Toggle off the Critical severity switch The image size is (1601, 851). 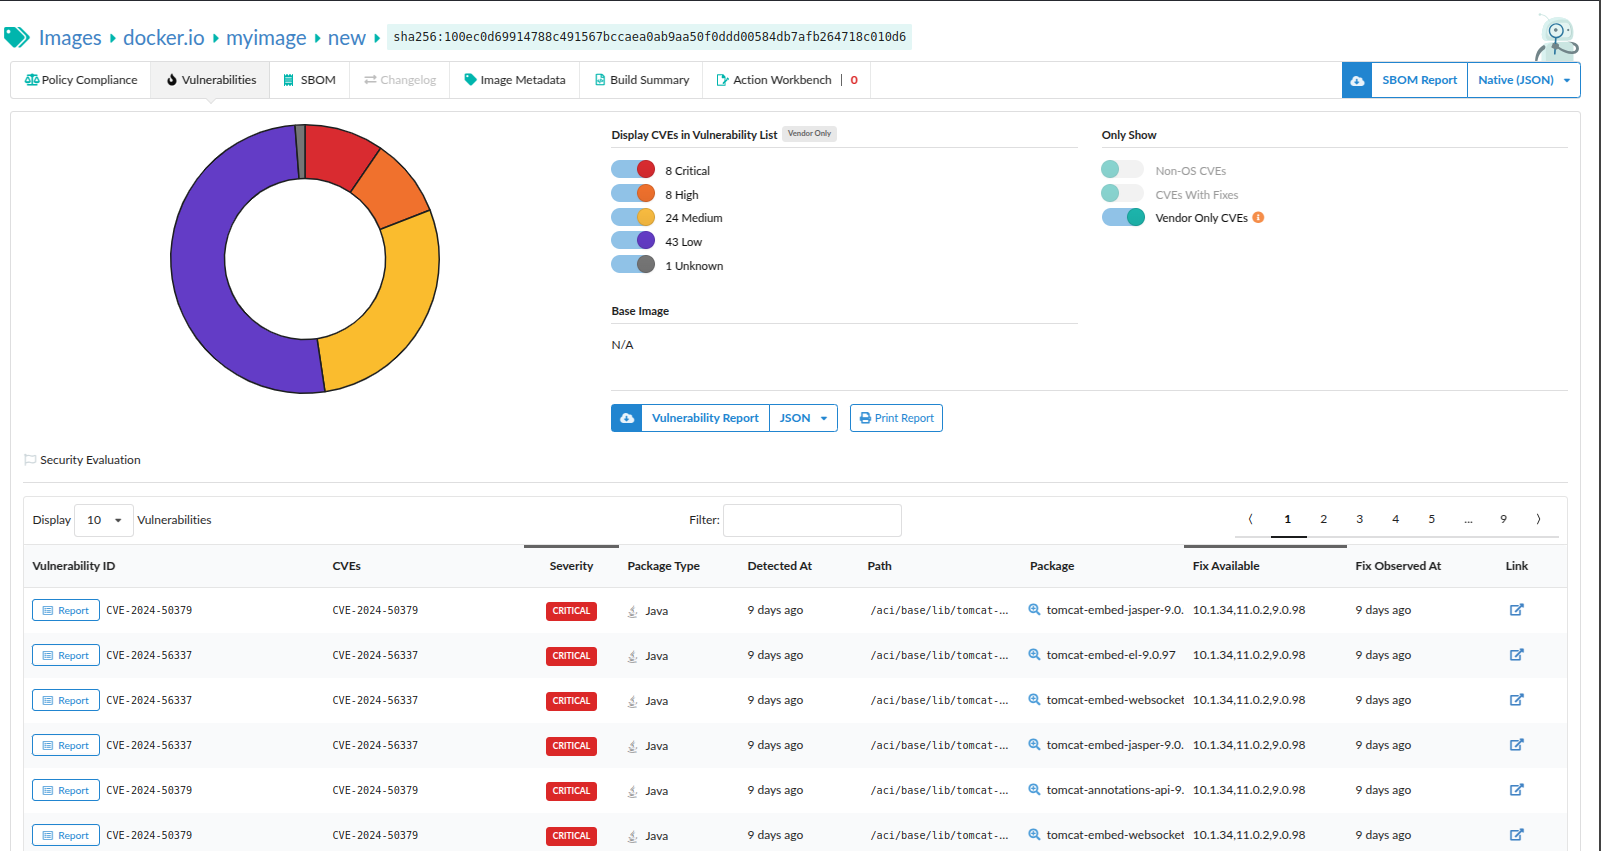(633, 170)
